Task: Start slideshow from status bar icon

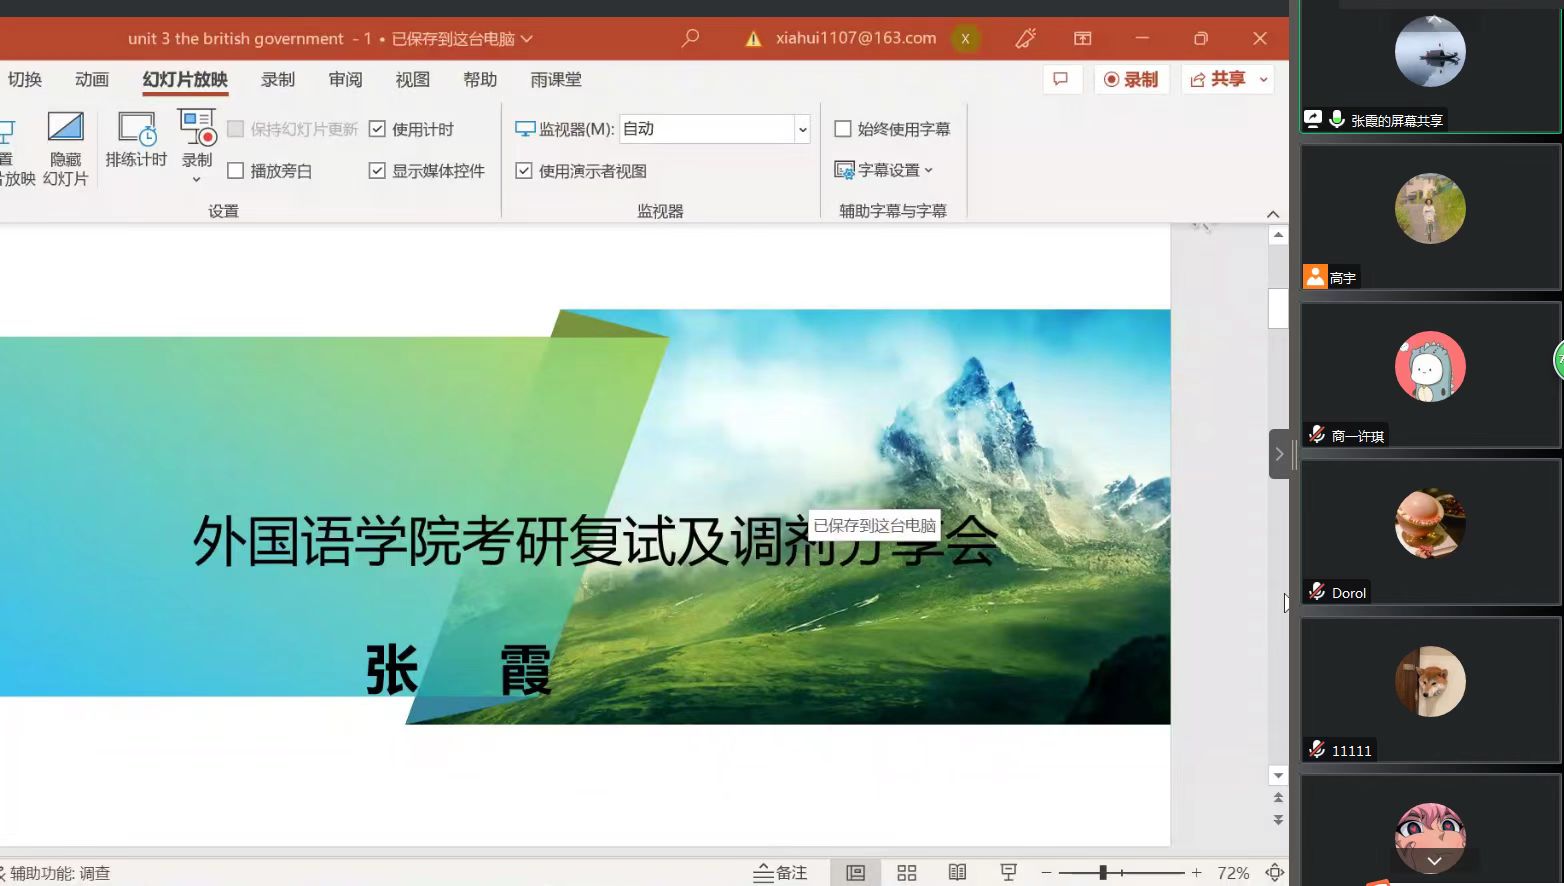Action: click(x=1008, y=873)
